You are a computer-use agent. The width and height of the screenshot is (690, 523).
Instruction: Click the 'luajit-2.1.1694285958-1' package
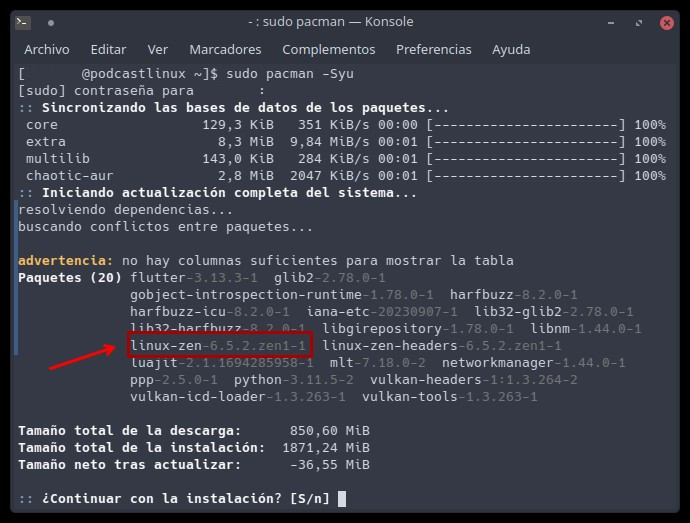(x=222, y=363)
